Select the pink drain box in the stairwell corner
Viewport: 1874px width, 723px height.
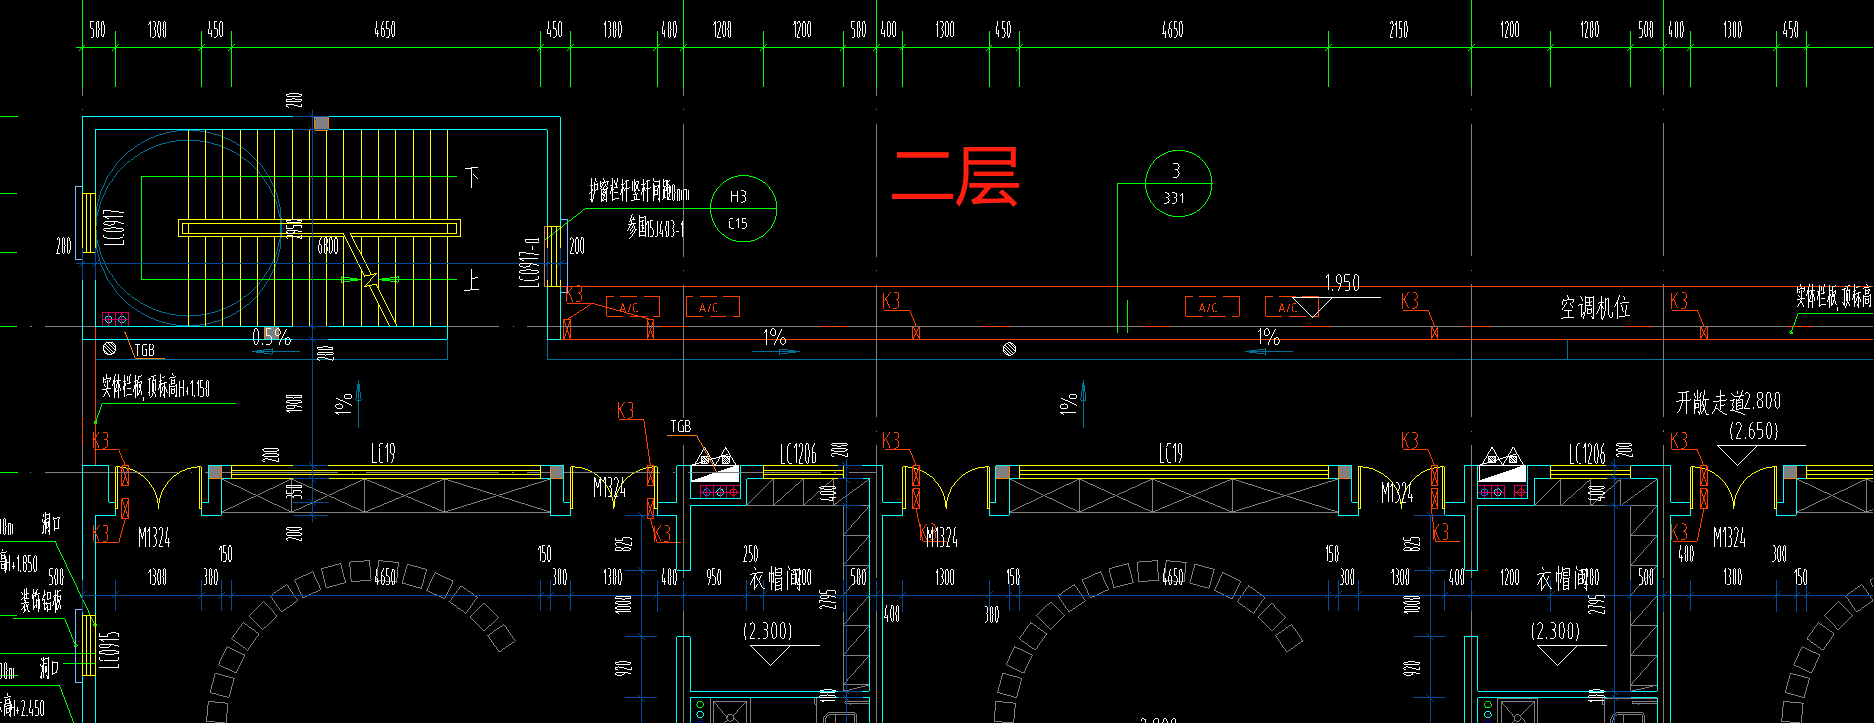[115, 319]
